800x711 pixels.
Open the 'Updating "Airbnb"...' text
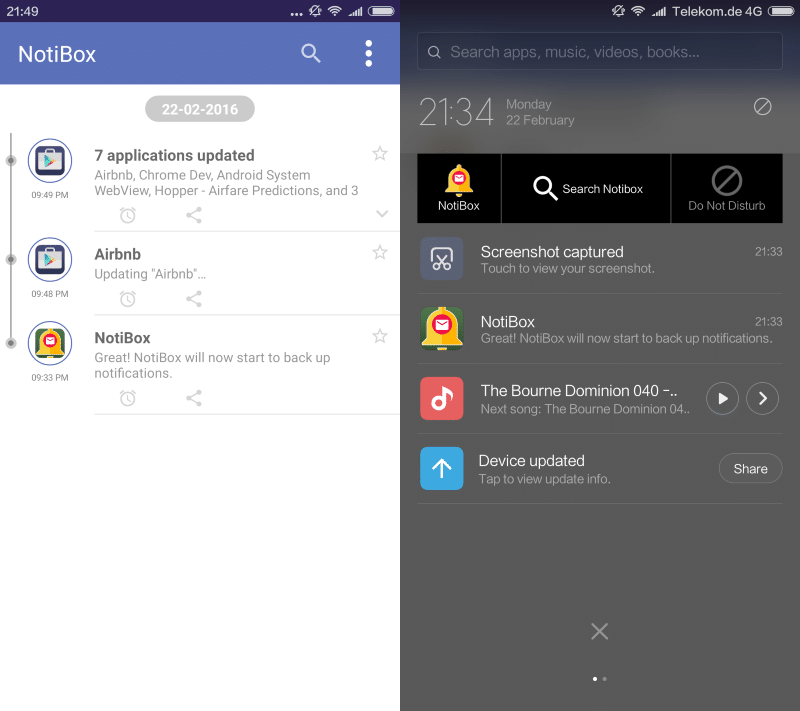[150, 274]
